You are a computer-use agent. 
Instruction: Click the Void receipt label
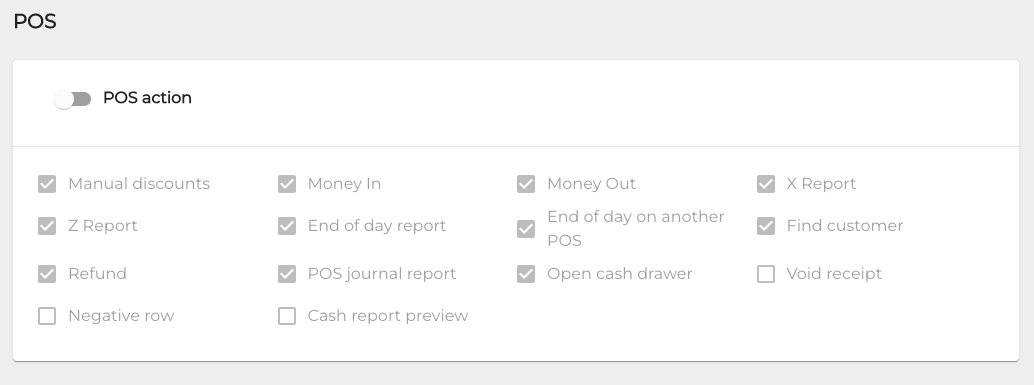(834, 274)
